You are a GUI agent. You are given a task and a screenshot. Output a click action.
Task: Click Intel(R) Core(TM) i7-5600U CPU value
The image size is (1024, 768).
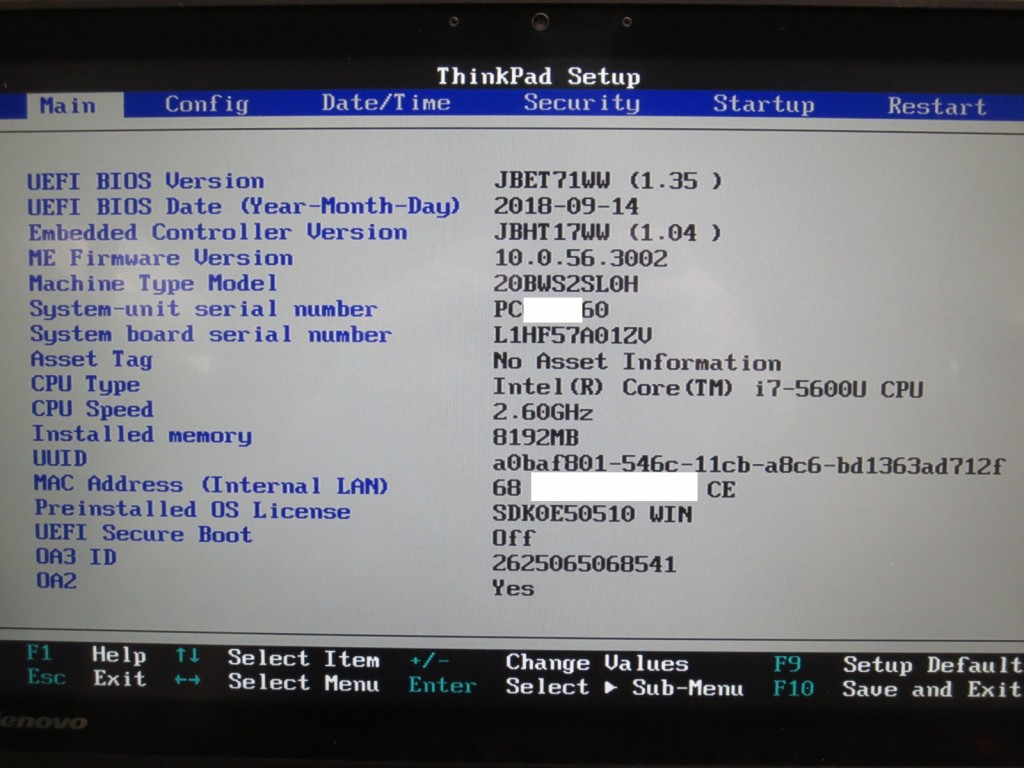pos(708,388)
